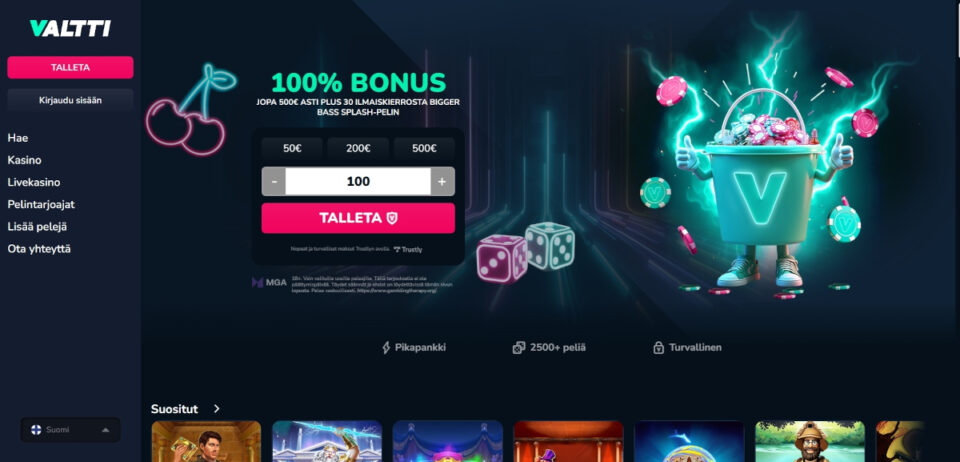Image resolution: width=960 pixels, height=462 pixels.
Task: Click the MGA license logo
Action: pos(269,283)
